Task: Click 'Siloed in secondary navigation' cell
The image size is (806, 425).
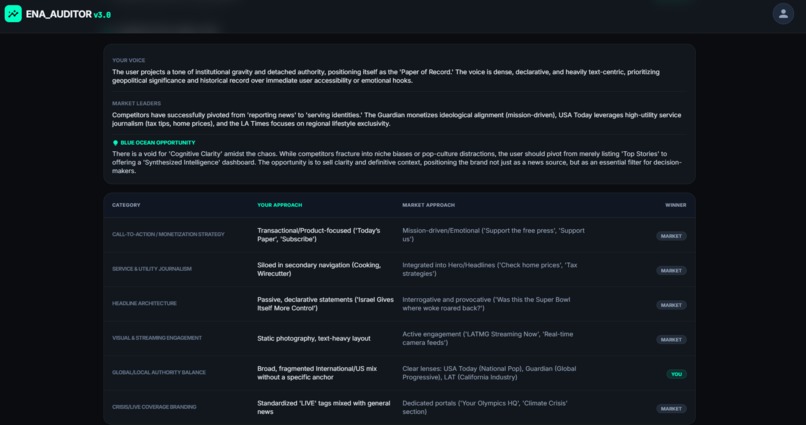Action: pos(319,269)
